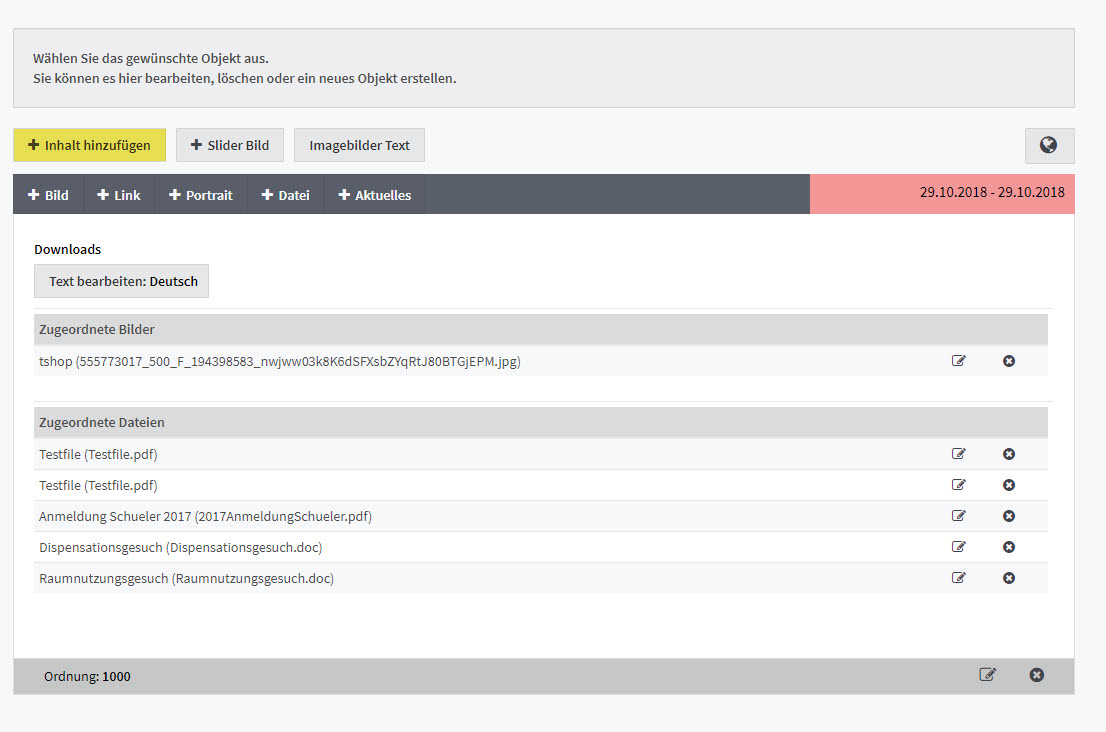The width and height of the screenshot is (1106, 732).
Task: Click the first Testfile (Testfile.pdf) row
Action: point(540,454)
